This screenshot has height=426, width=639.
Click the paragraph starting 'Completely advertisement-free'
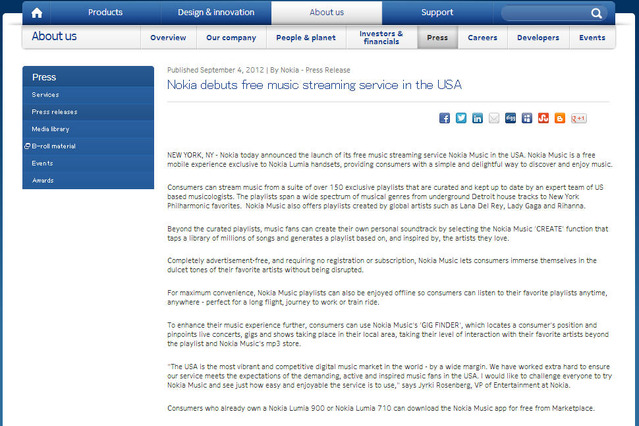[382, 265]
